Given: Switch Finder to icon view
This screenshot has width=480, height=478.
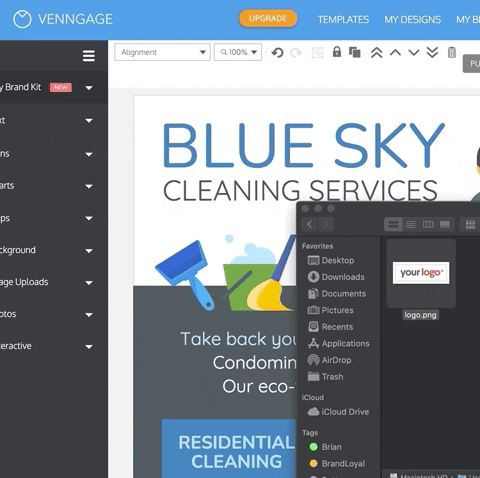Looking at the screenshot, I should click(x=394, y=224).
